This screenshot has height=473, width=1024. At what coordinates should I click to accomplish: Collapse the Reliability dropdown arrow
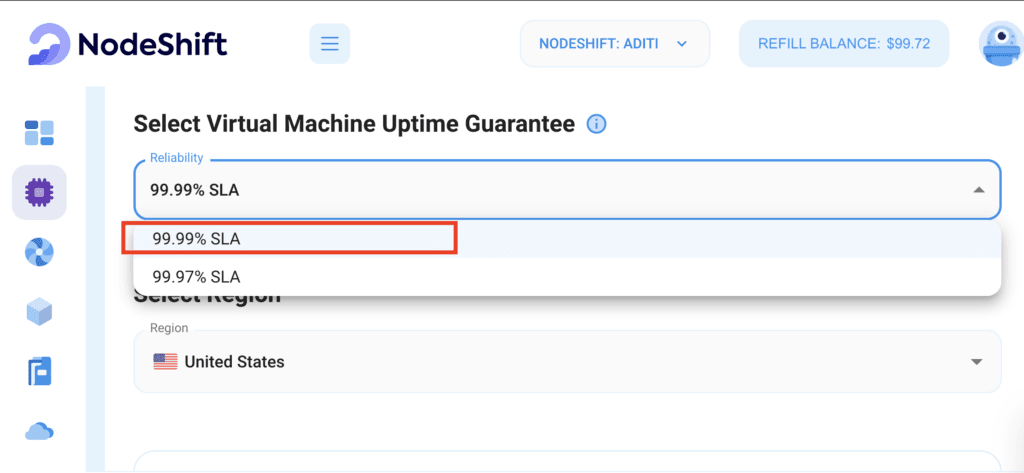pos(978,190)
